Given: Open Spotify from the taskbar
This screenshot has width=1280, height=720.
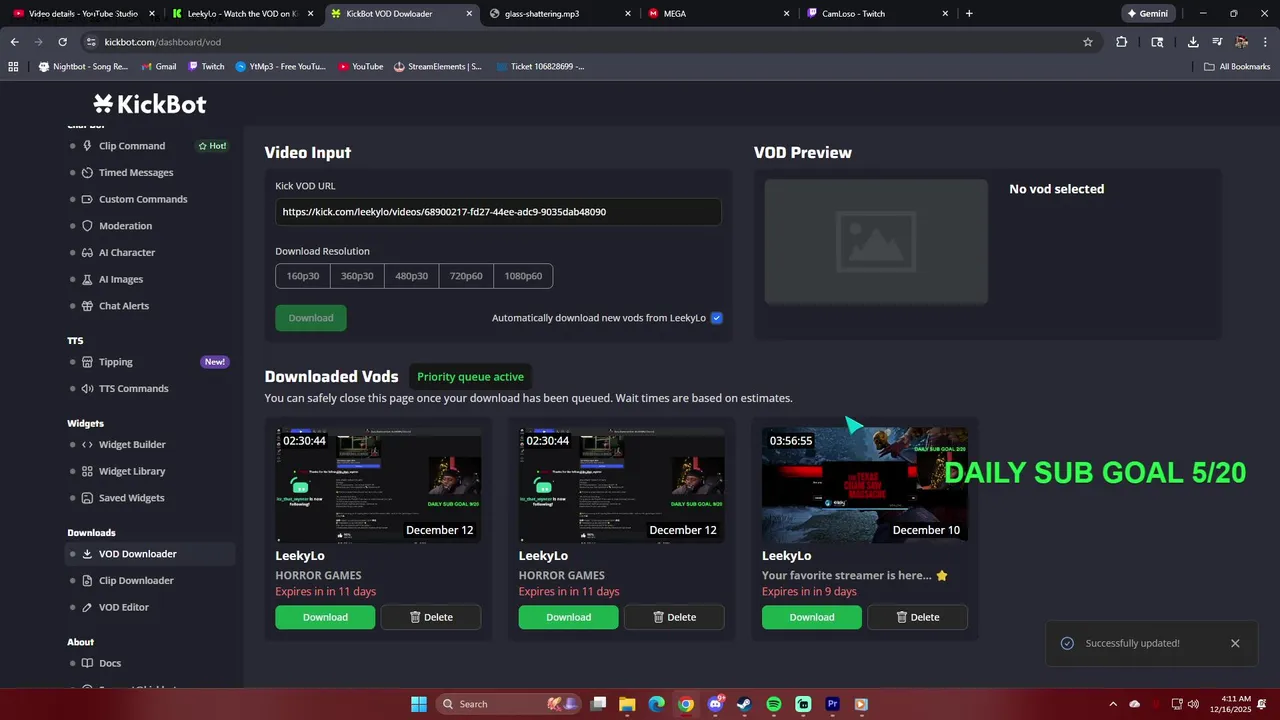Looking at the screenshot, I should pyautogui.click(x=774, y=704).
